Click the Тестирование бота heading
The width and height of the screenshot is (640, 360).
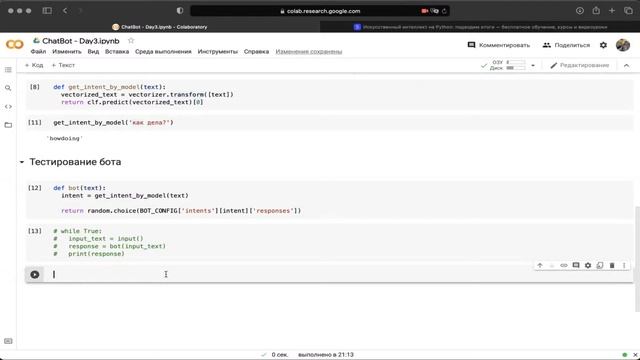(75, 162)
